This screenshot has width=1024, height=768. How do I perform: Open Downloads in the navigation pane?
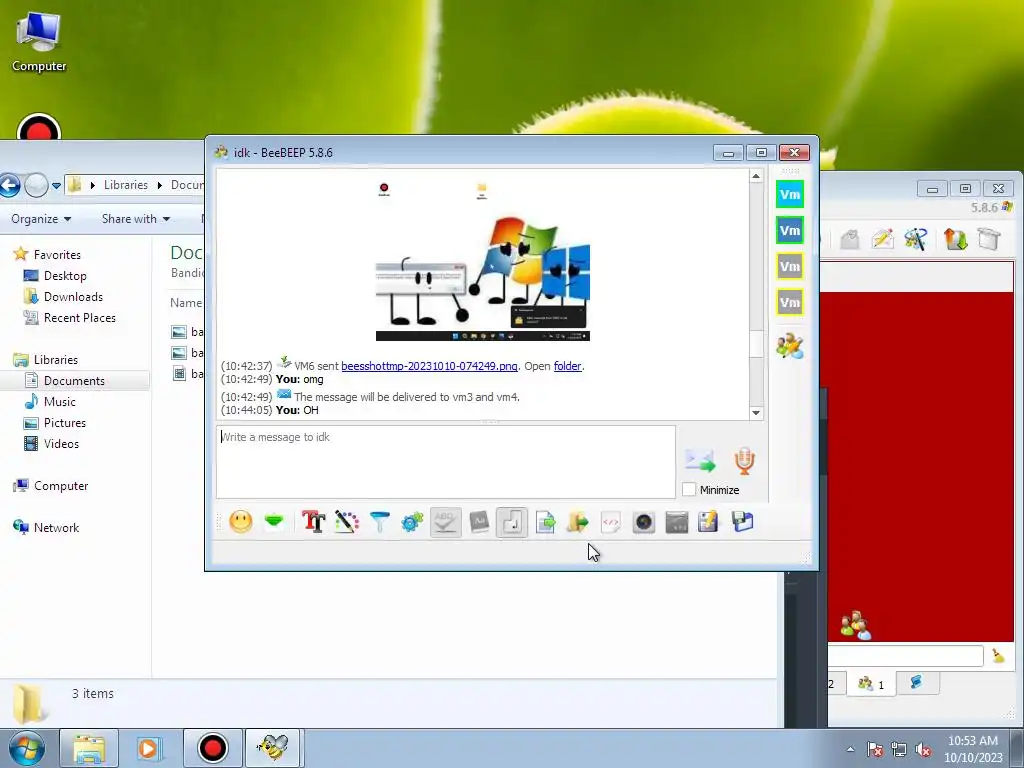point(73,296)
